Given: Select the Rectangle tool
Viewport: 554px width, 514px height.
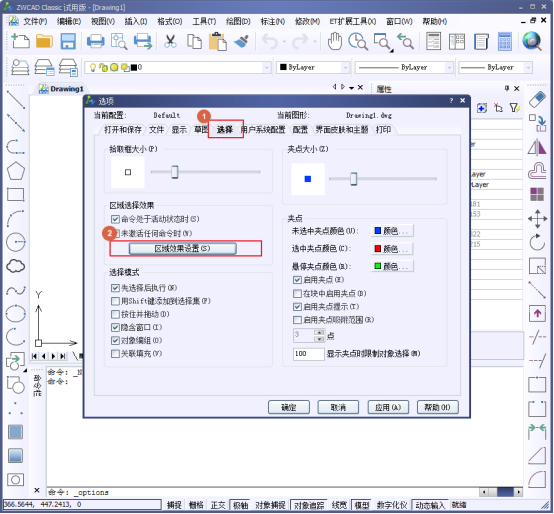Looking at the screenshot, I should [16, 194].
